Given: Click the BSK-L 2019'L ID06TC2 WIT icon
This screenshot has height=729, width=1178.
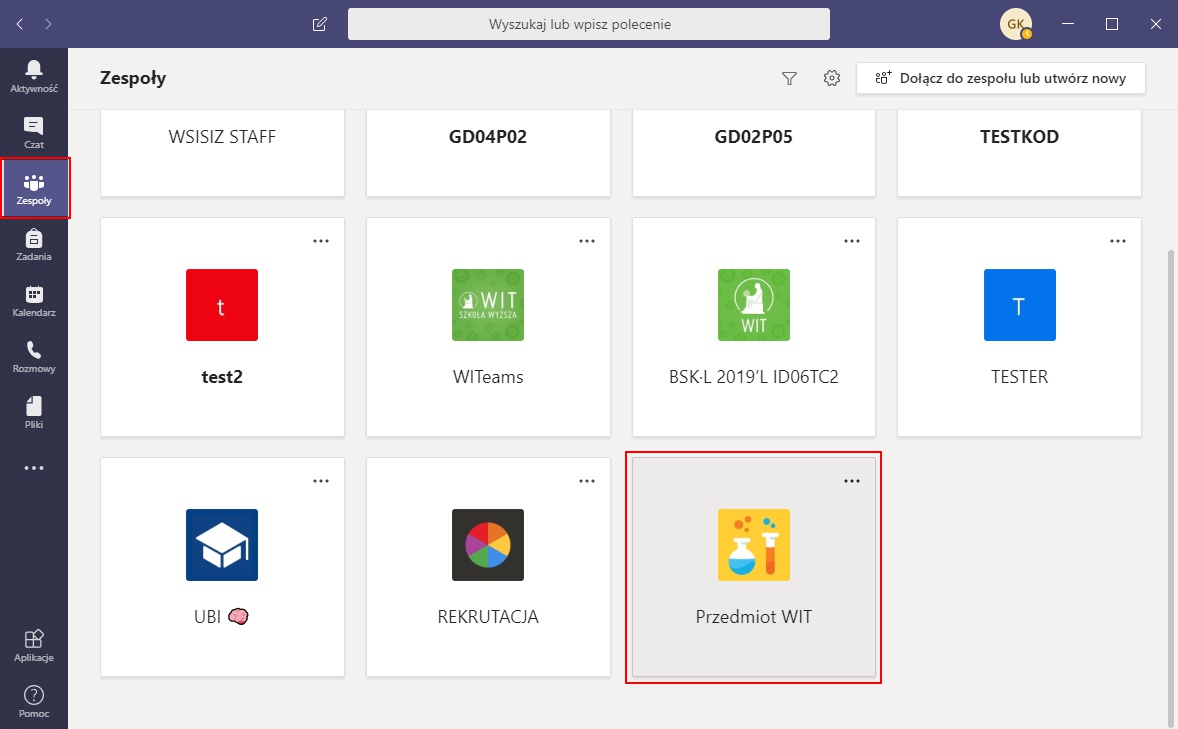Looking at the screenshot, I should click(x=754, y=305).
